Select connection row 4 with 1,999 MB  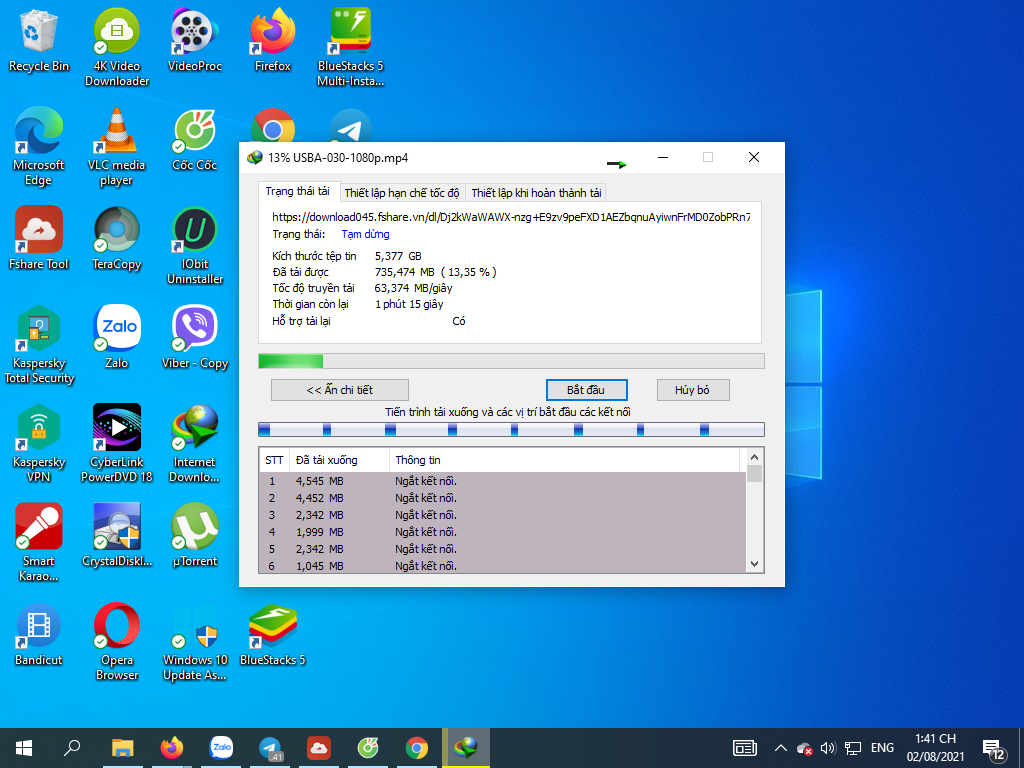pos(502,532)
